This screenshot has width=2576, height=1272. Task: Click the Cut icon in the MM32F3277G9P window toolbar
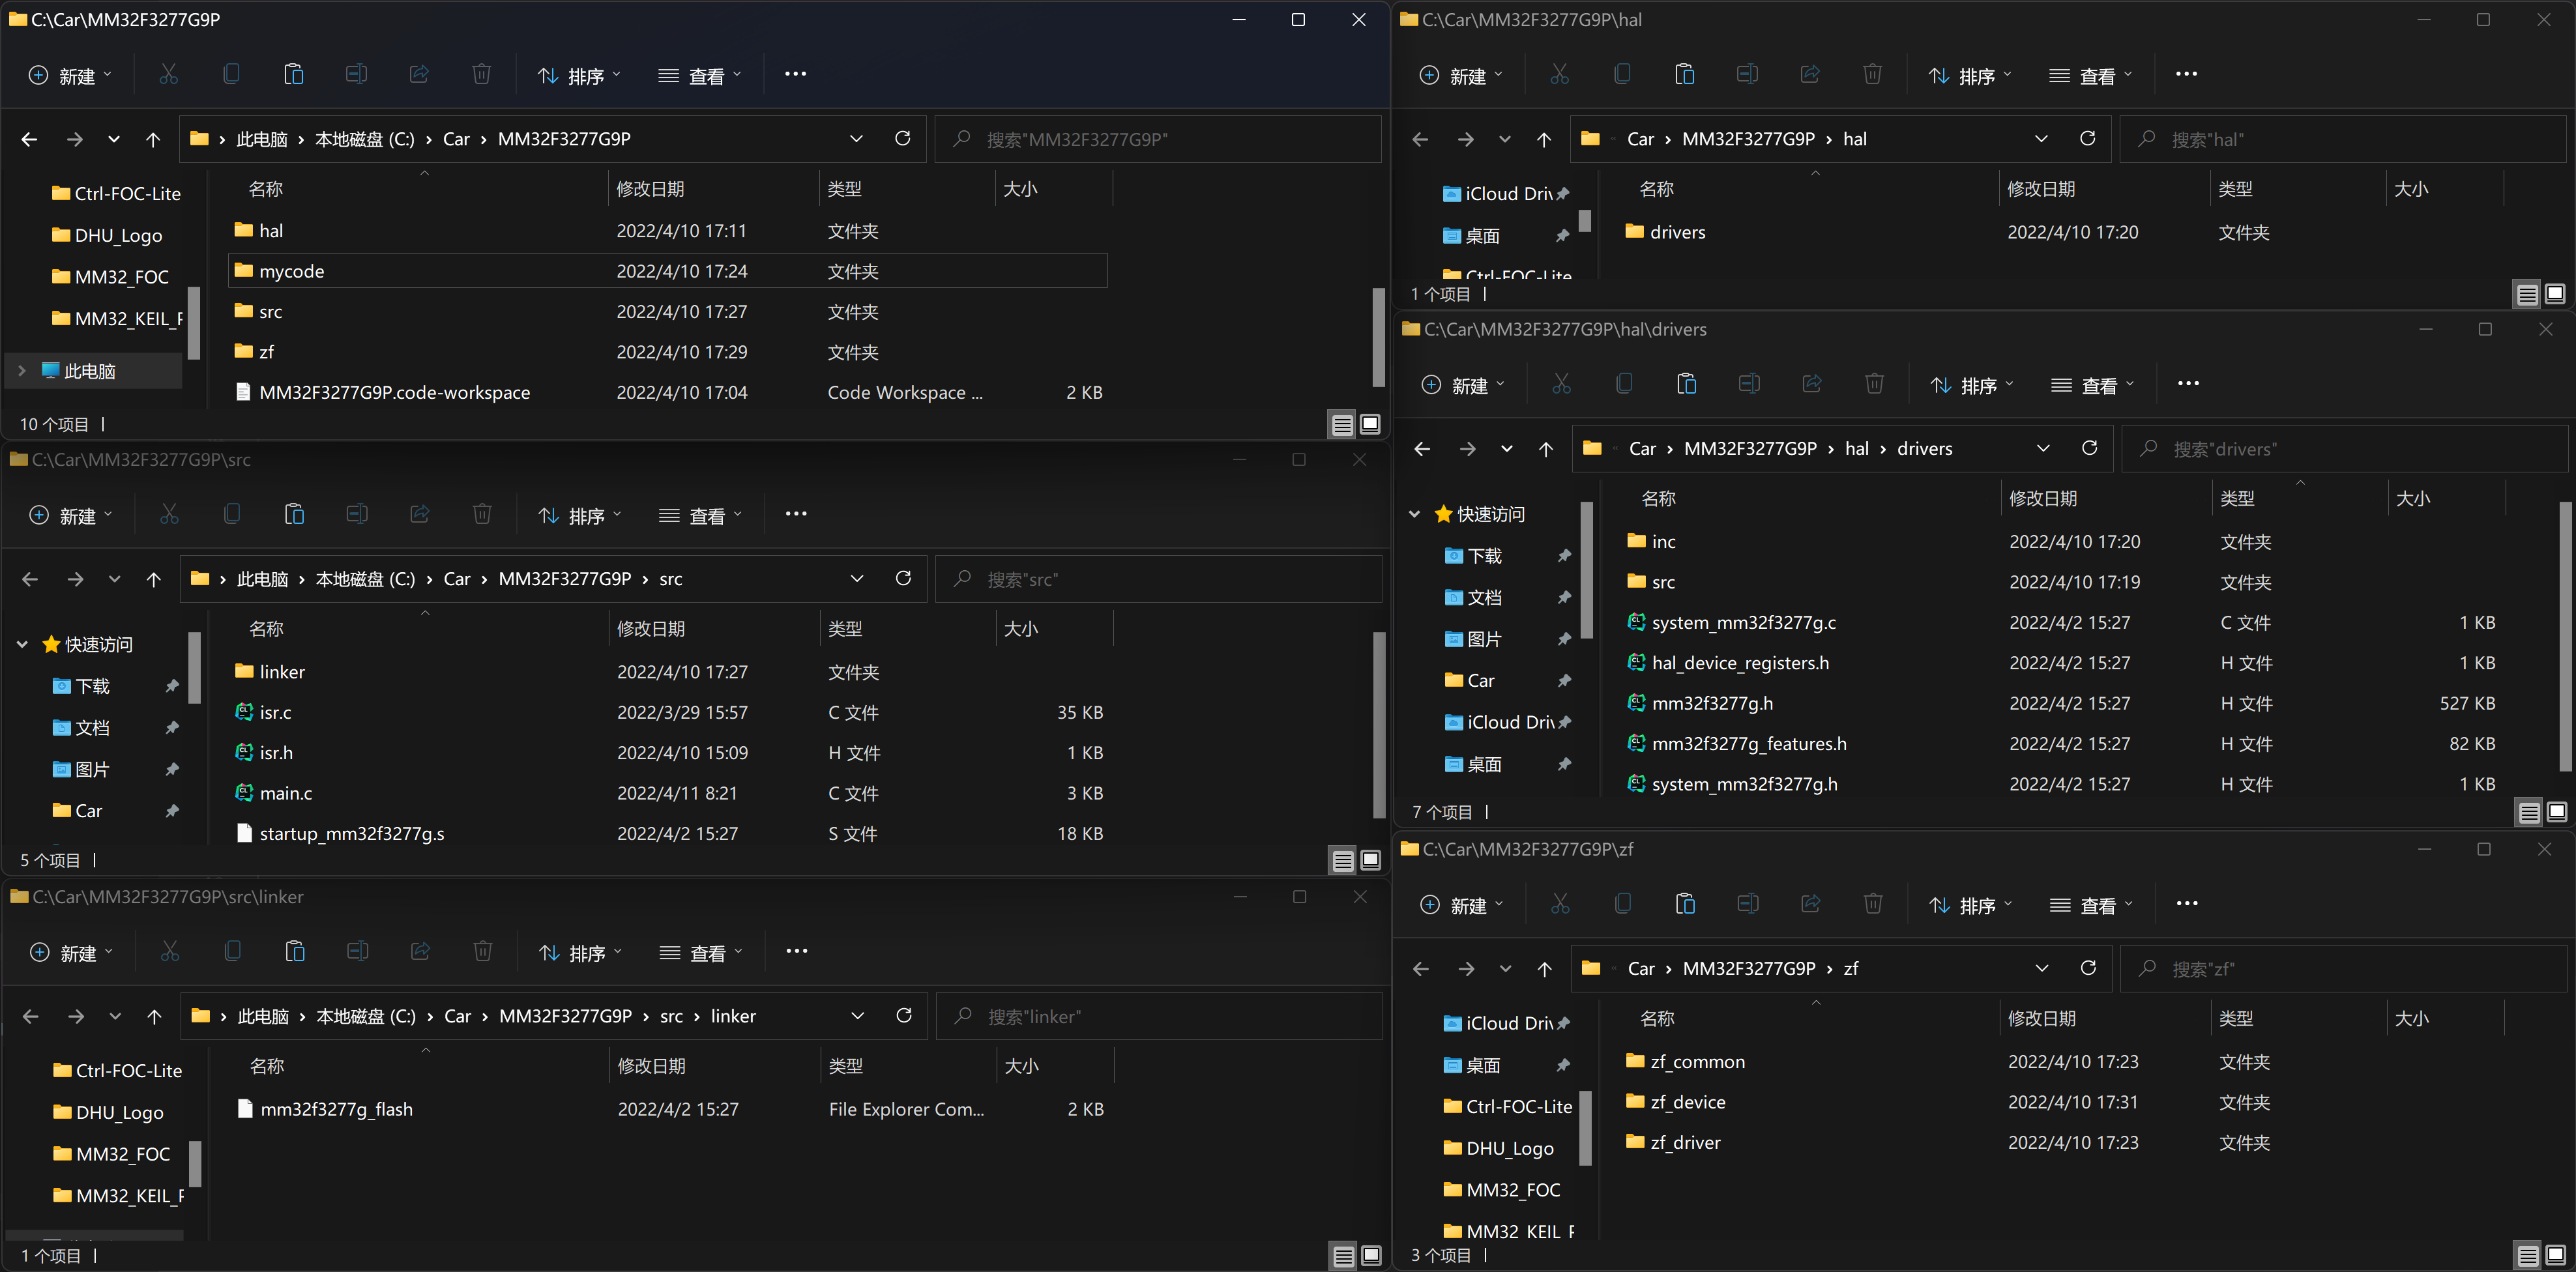tap(168, 75)
